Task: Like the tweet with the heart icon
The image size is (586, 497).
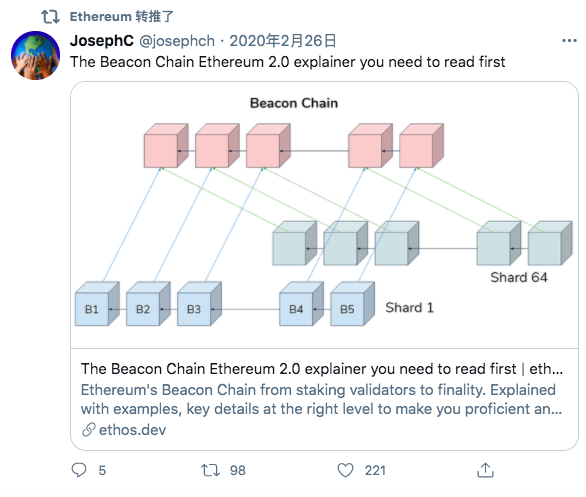Action: tap(345, 470)
